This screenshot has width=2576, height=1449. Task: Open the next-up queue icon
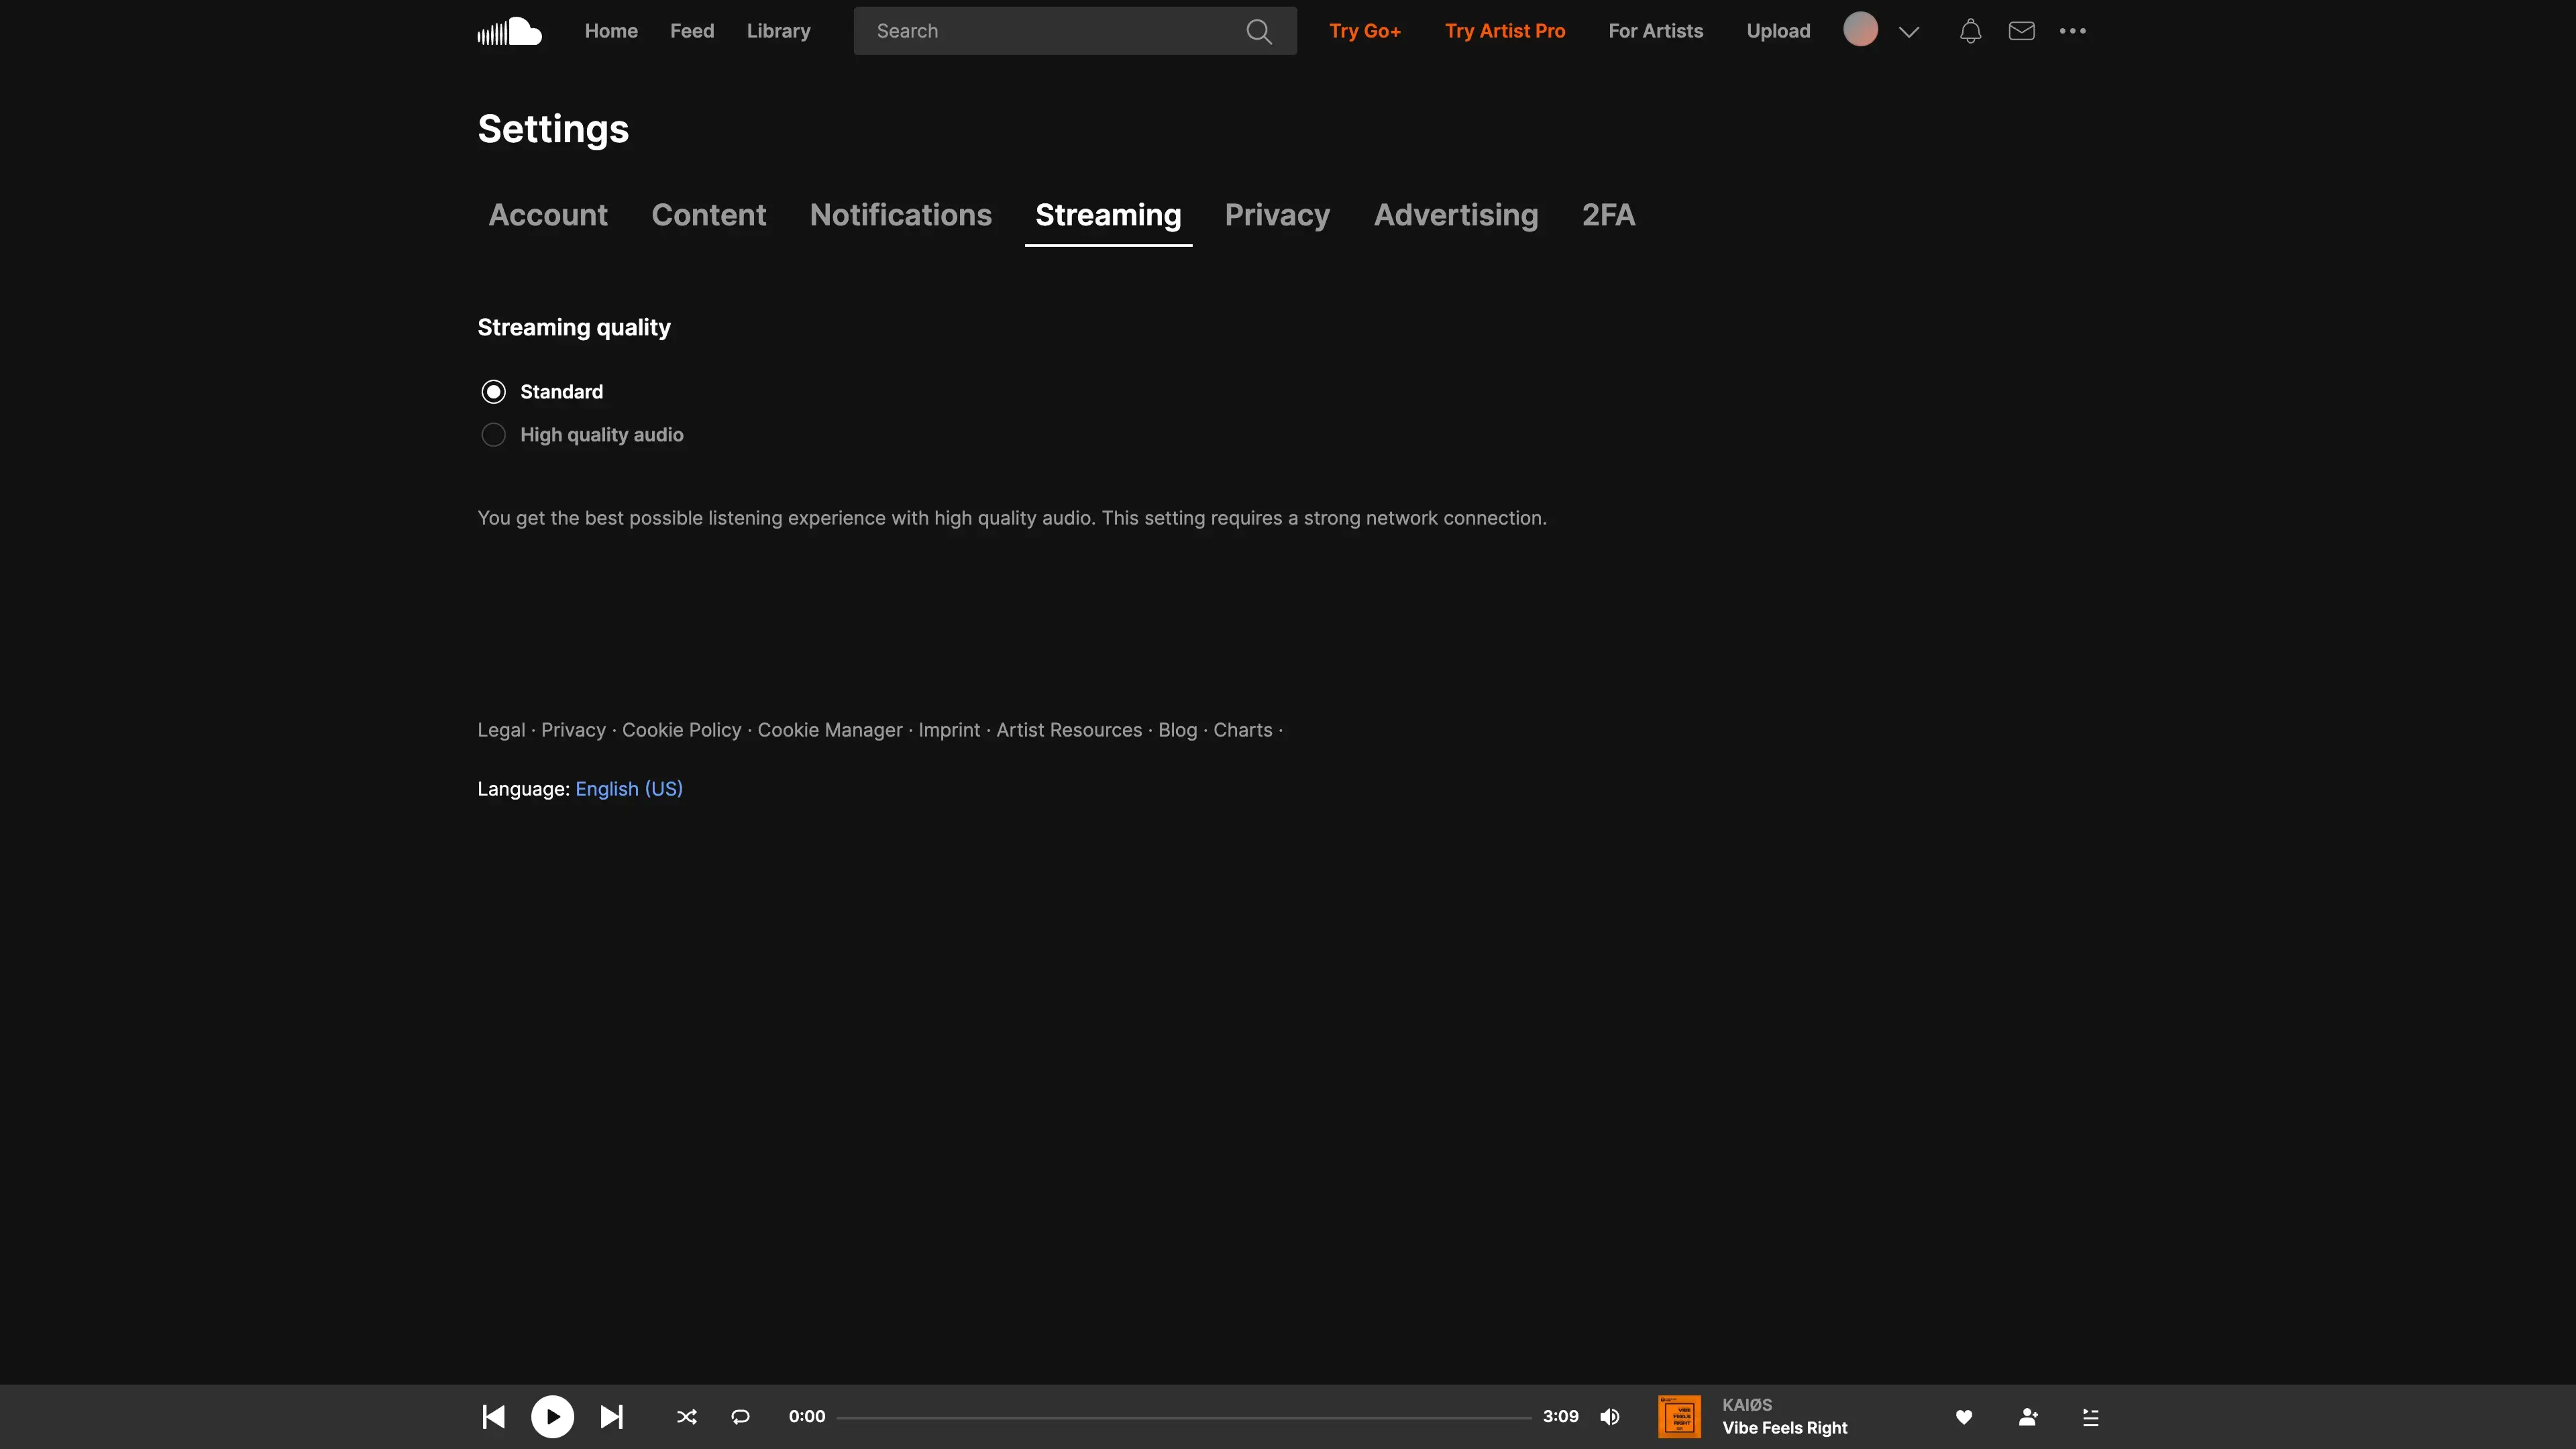2090,1416
